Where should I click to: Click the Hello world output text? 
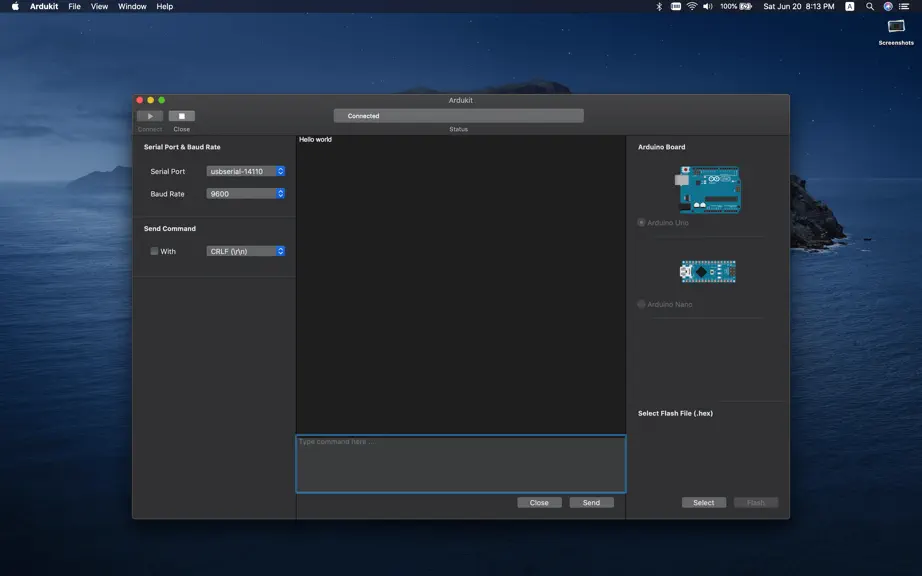(x=315, y=139)
